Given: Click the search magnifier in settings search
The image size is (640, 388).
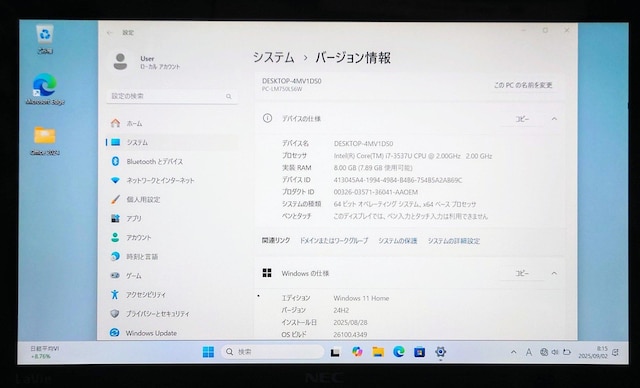Looking at the screenshot, I should [229, 96].
